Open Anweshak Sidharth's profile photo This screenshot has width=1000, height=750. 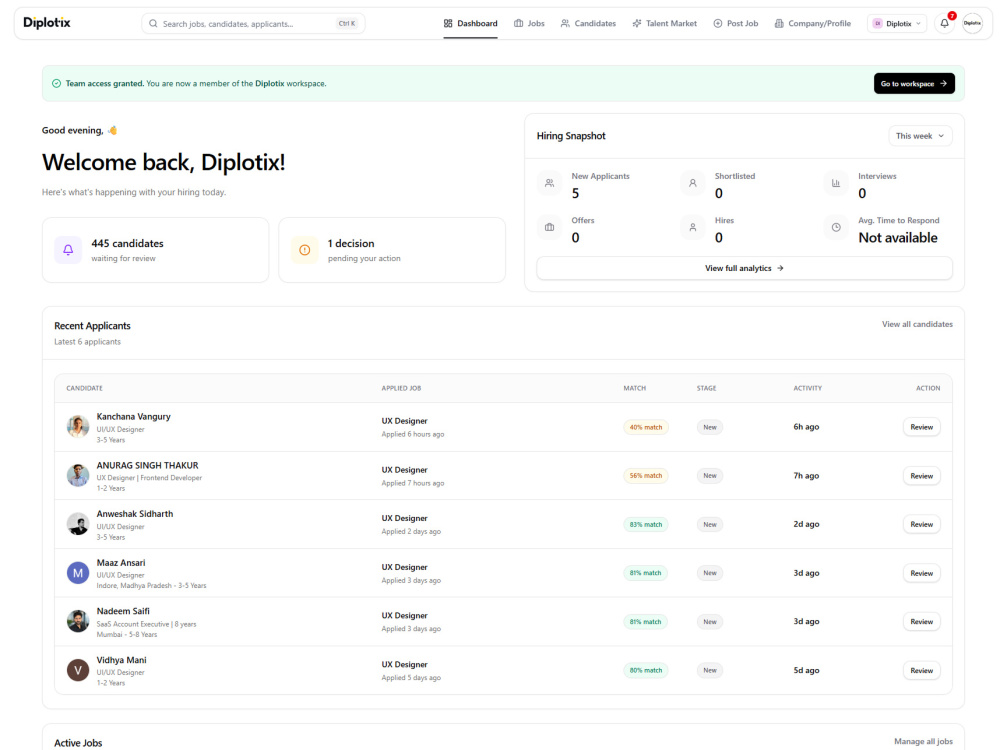click(x=78, y=524)
